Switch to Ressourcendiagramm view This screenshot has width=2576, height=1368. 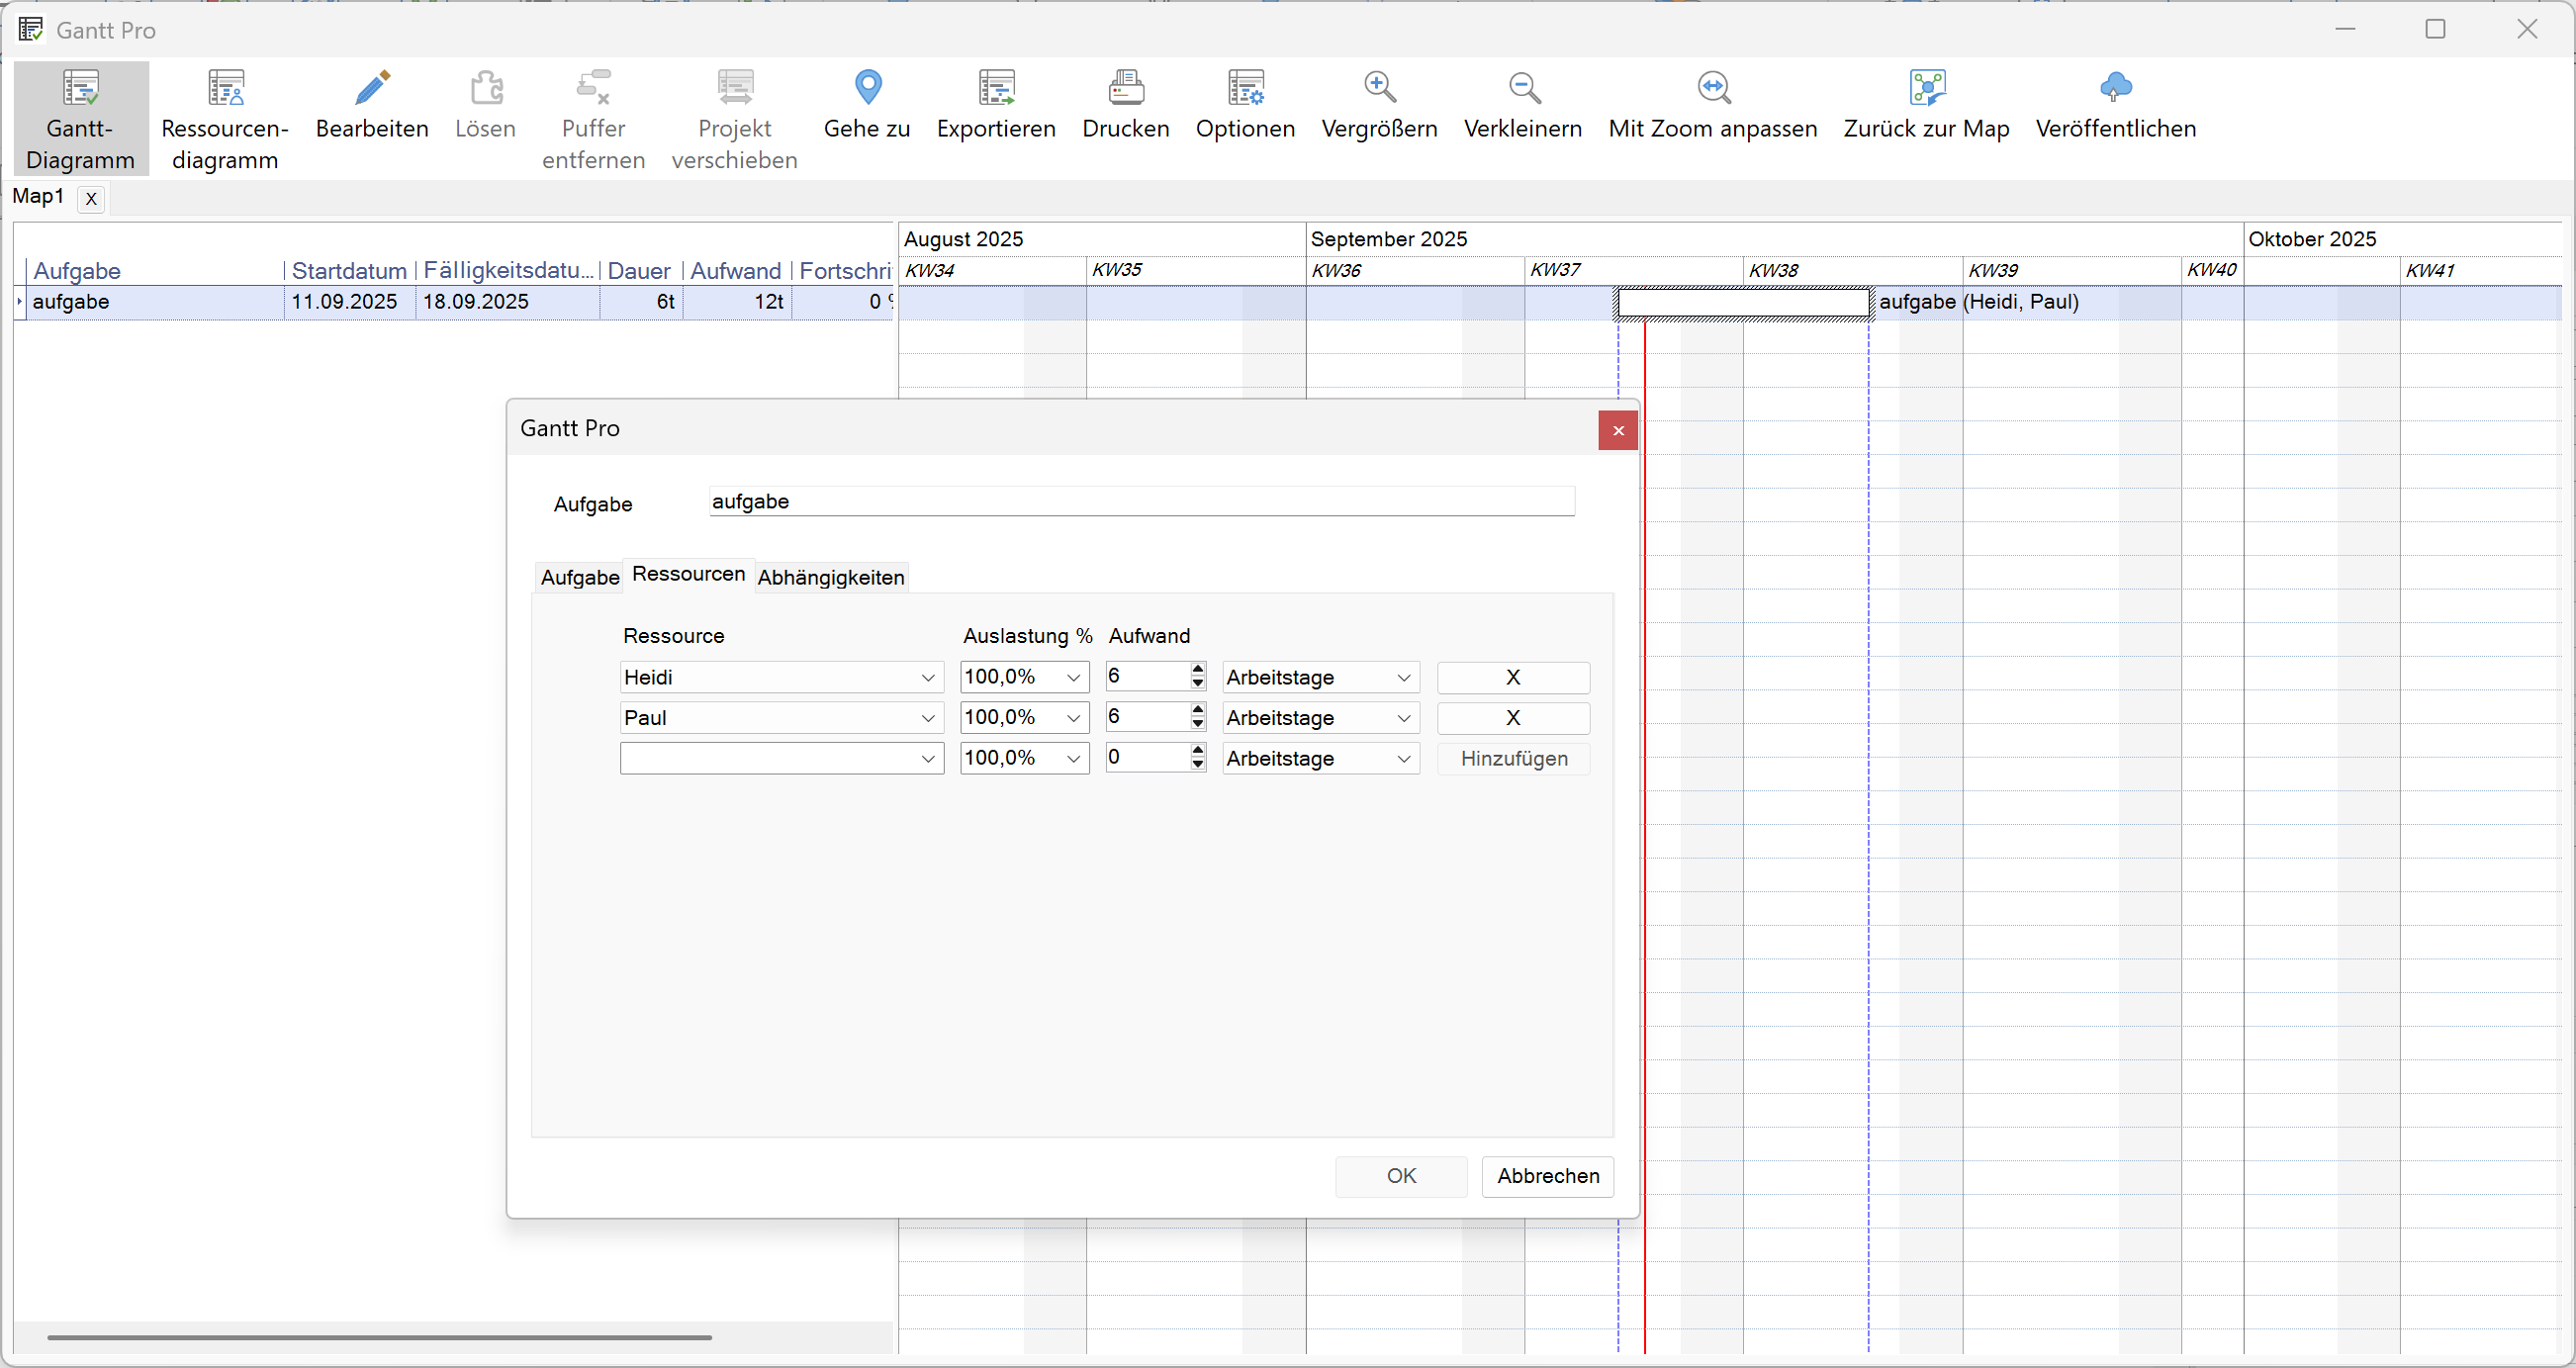(225, 118)
